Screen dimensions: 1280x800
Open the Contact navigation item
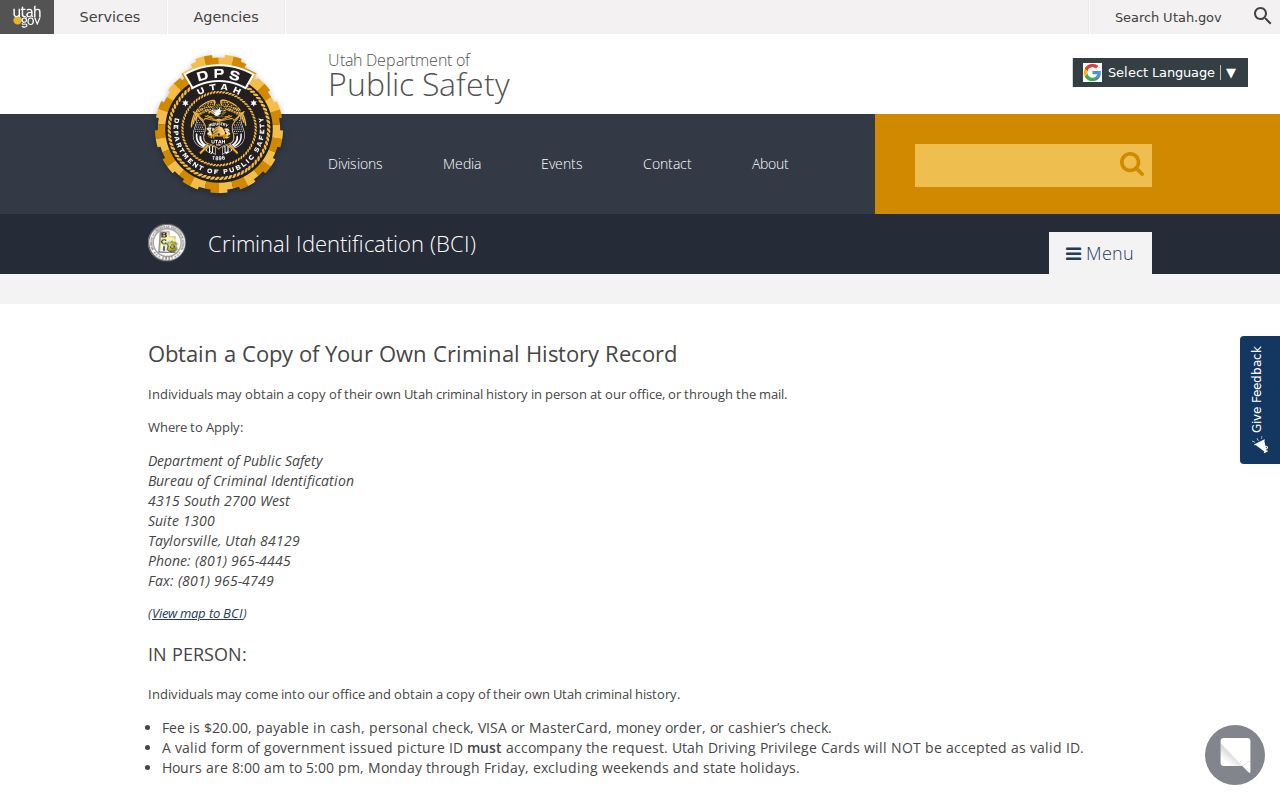[x=667, y=164]
